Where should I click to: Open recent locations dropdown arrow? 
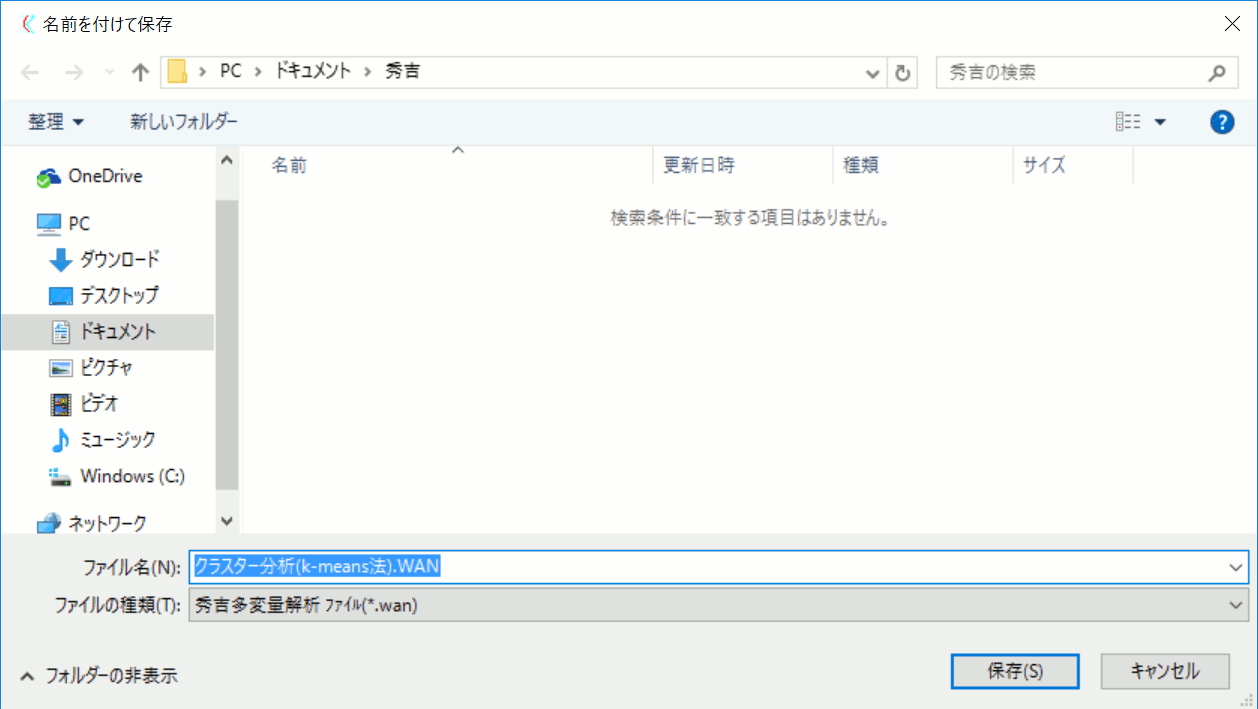109,73
